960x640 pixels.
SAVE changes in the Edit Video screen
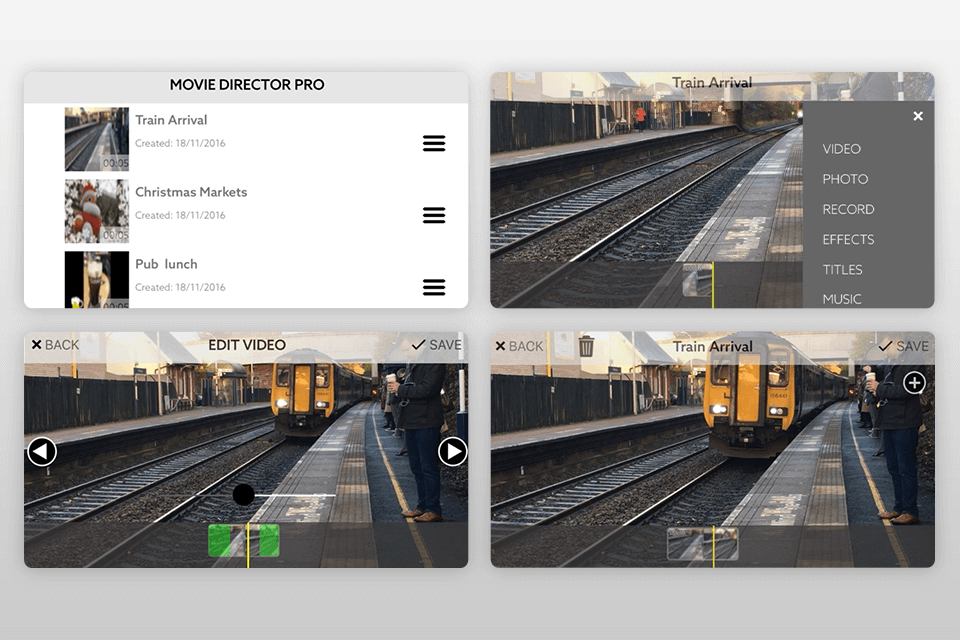437,345
